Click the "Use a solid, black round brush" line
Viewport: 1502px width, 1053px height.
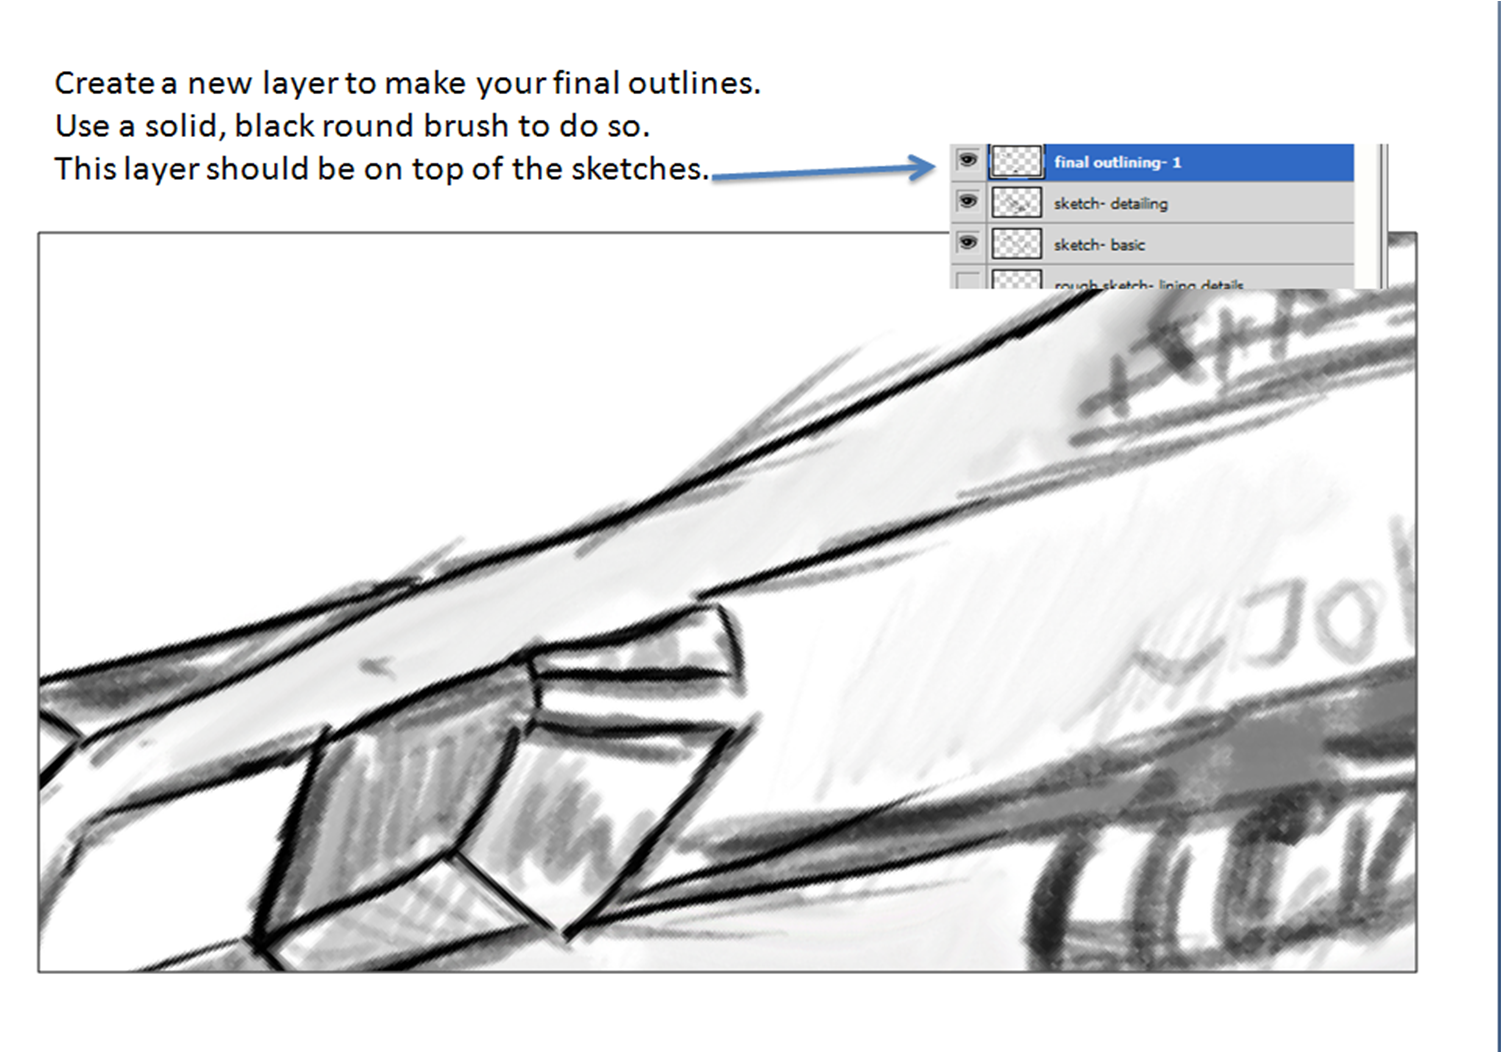352,126
